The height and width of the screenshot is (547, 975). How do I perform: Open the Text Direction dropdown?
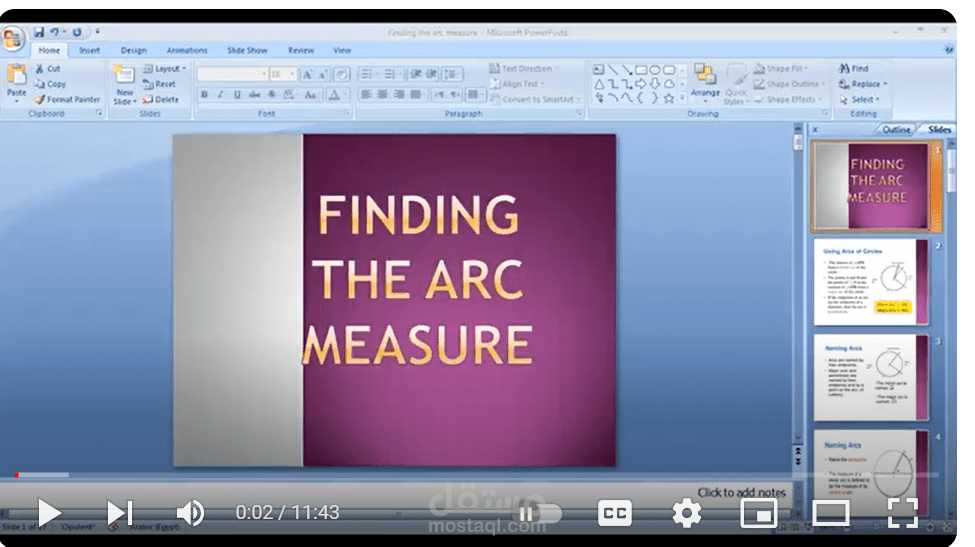[524, 68]
